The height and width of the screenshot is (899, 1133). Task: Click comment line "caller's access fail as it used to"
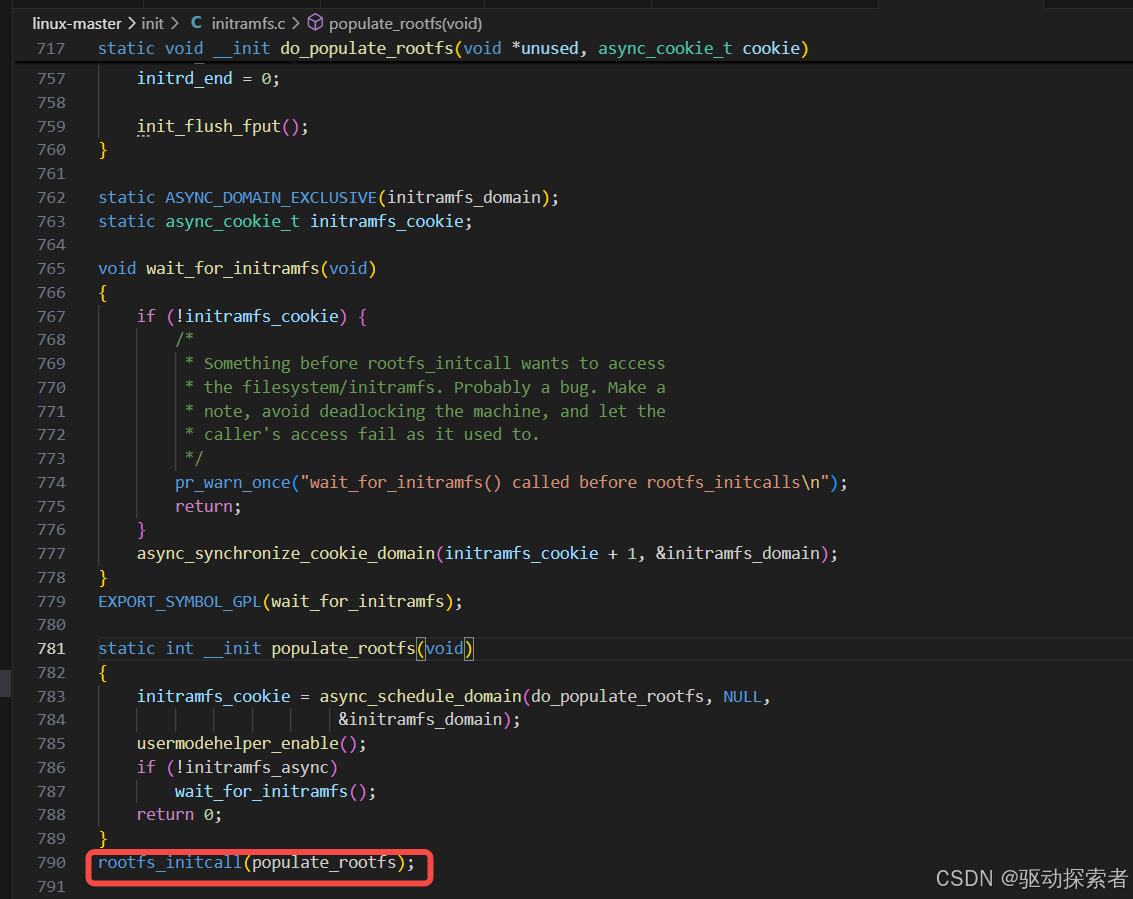367,434
